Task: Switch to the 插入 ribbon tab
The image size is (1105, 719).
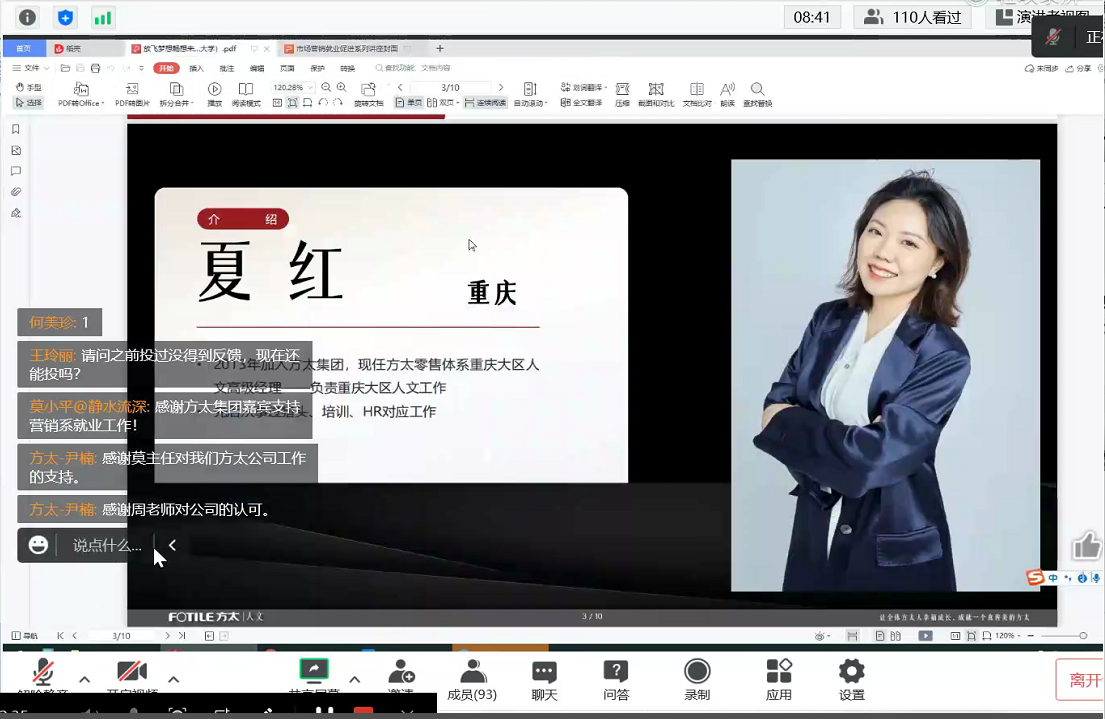Action: 196,68
